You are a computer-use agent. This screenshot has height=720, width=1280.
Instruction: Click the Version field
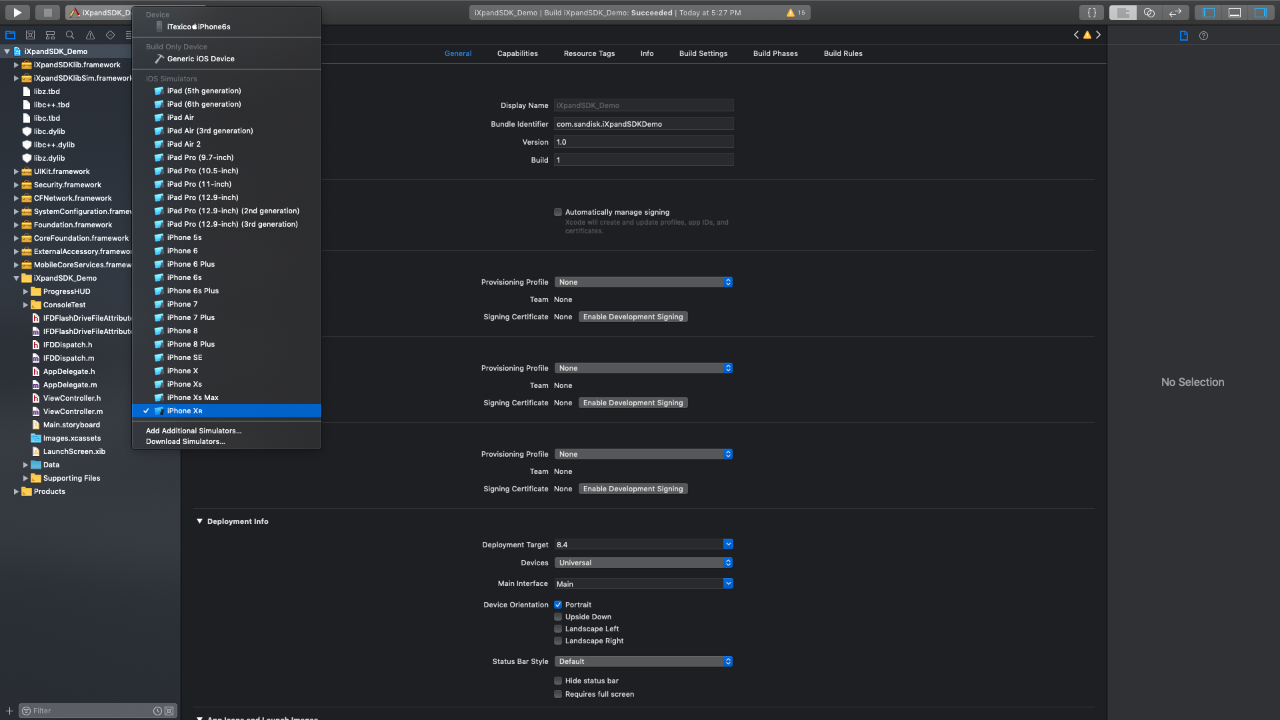644,142
